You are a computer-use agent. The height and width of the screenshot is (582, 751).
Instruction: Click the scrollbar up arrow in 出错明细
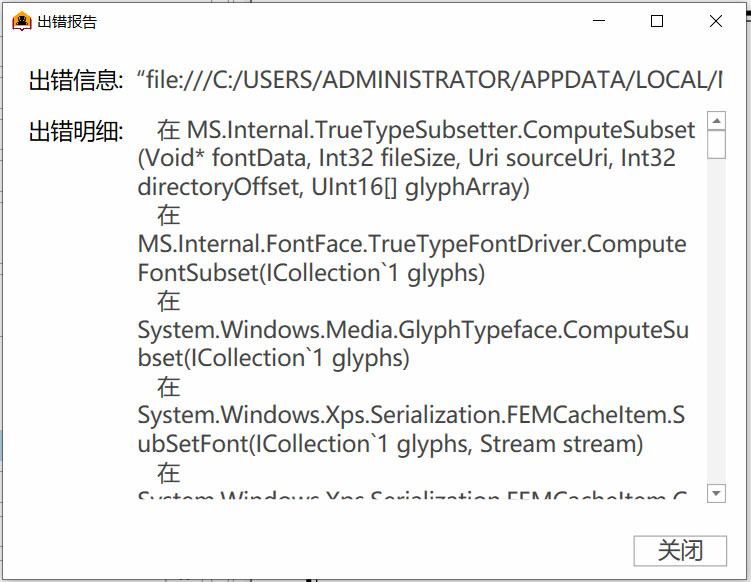pos(717,120)
